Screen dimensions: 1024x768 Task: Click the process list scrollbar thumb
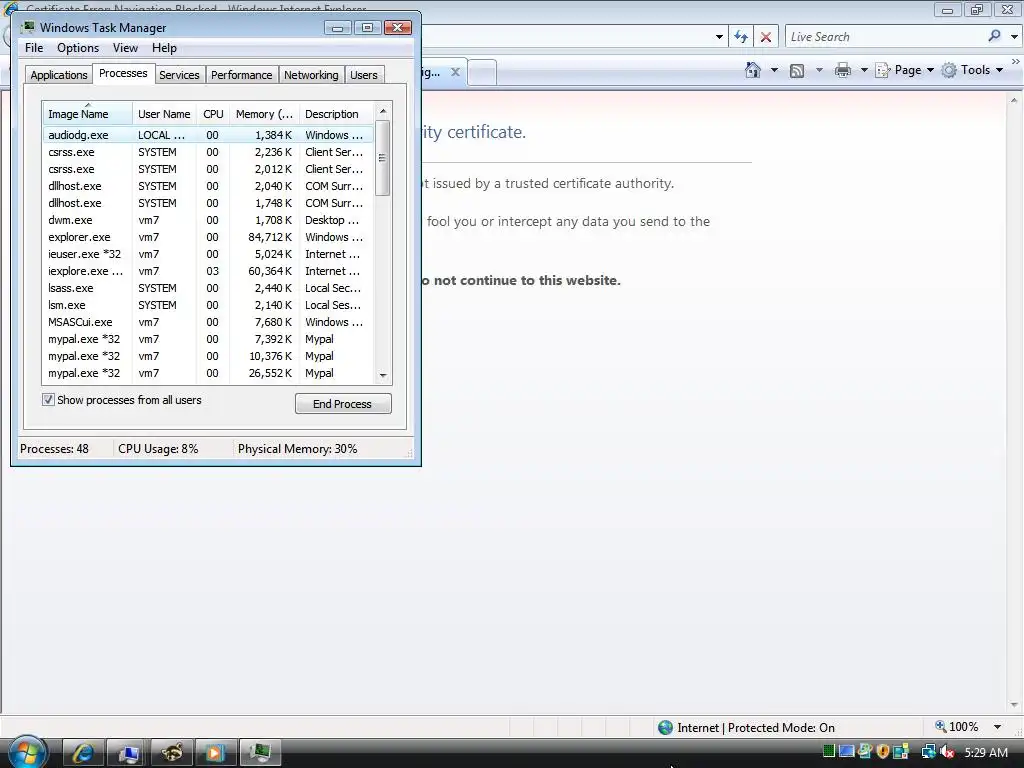[383, 158]
